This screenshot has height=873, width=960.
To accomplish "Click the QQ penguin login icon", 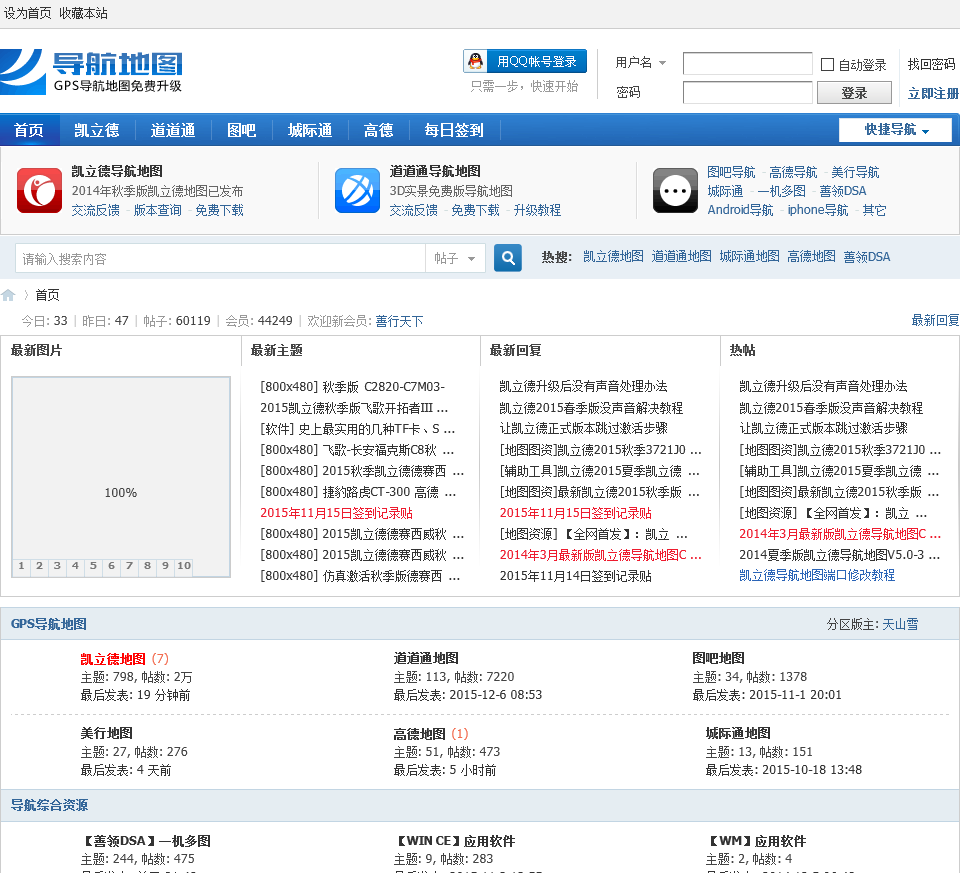I will [475, 61].
